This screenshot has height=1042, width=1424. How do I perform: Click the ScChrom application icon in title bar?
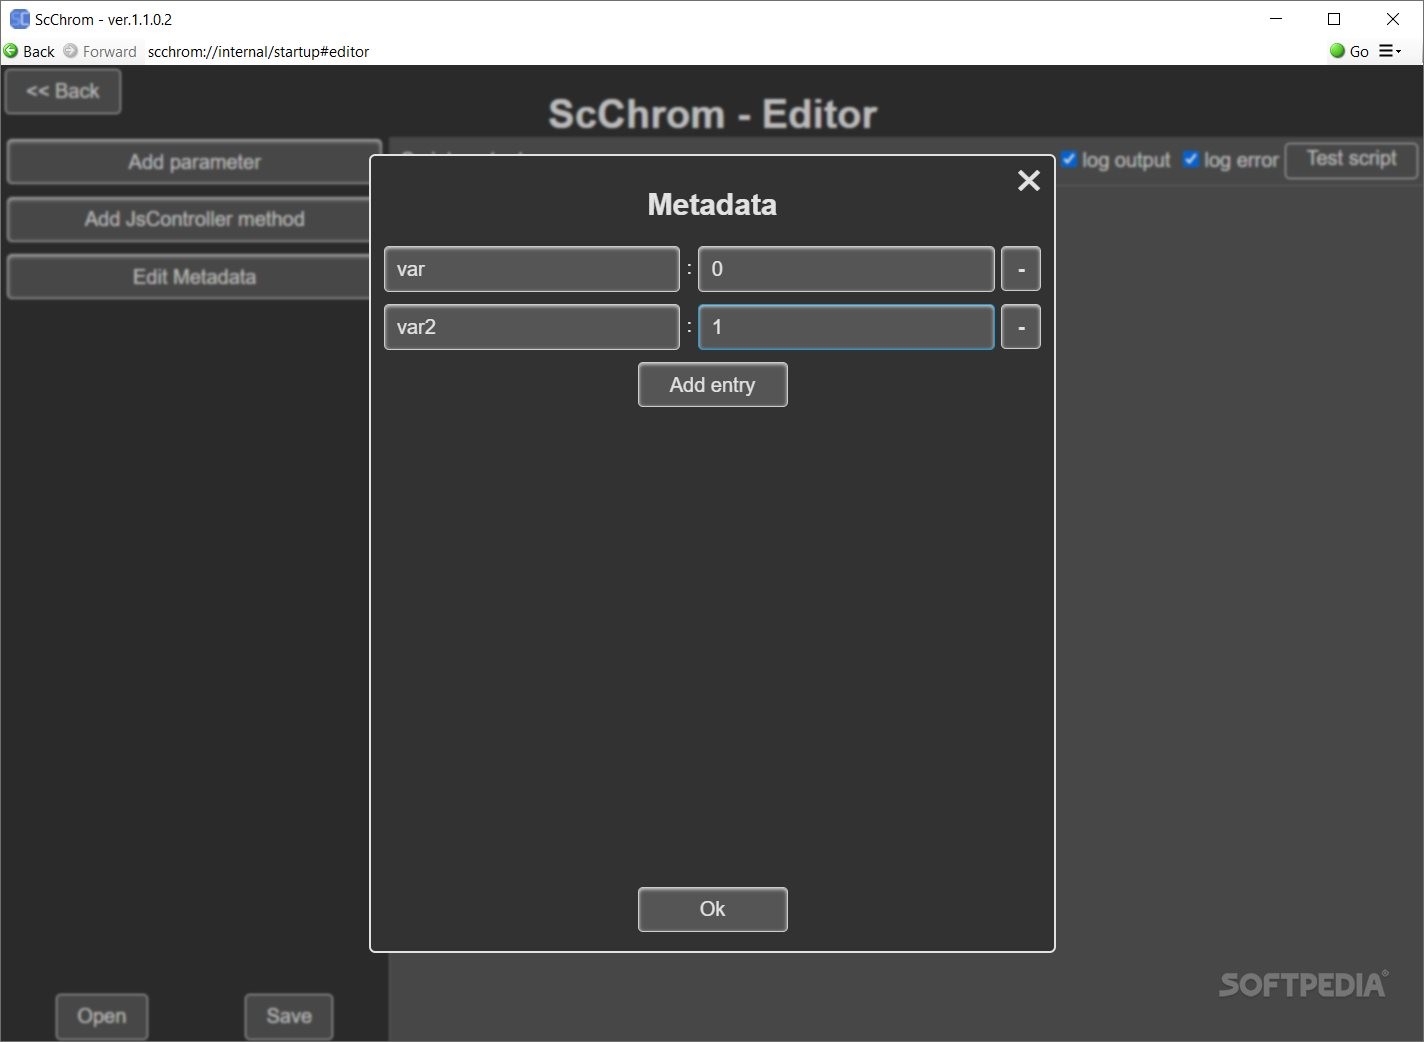(x=19, y=19)
